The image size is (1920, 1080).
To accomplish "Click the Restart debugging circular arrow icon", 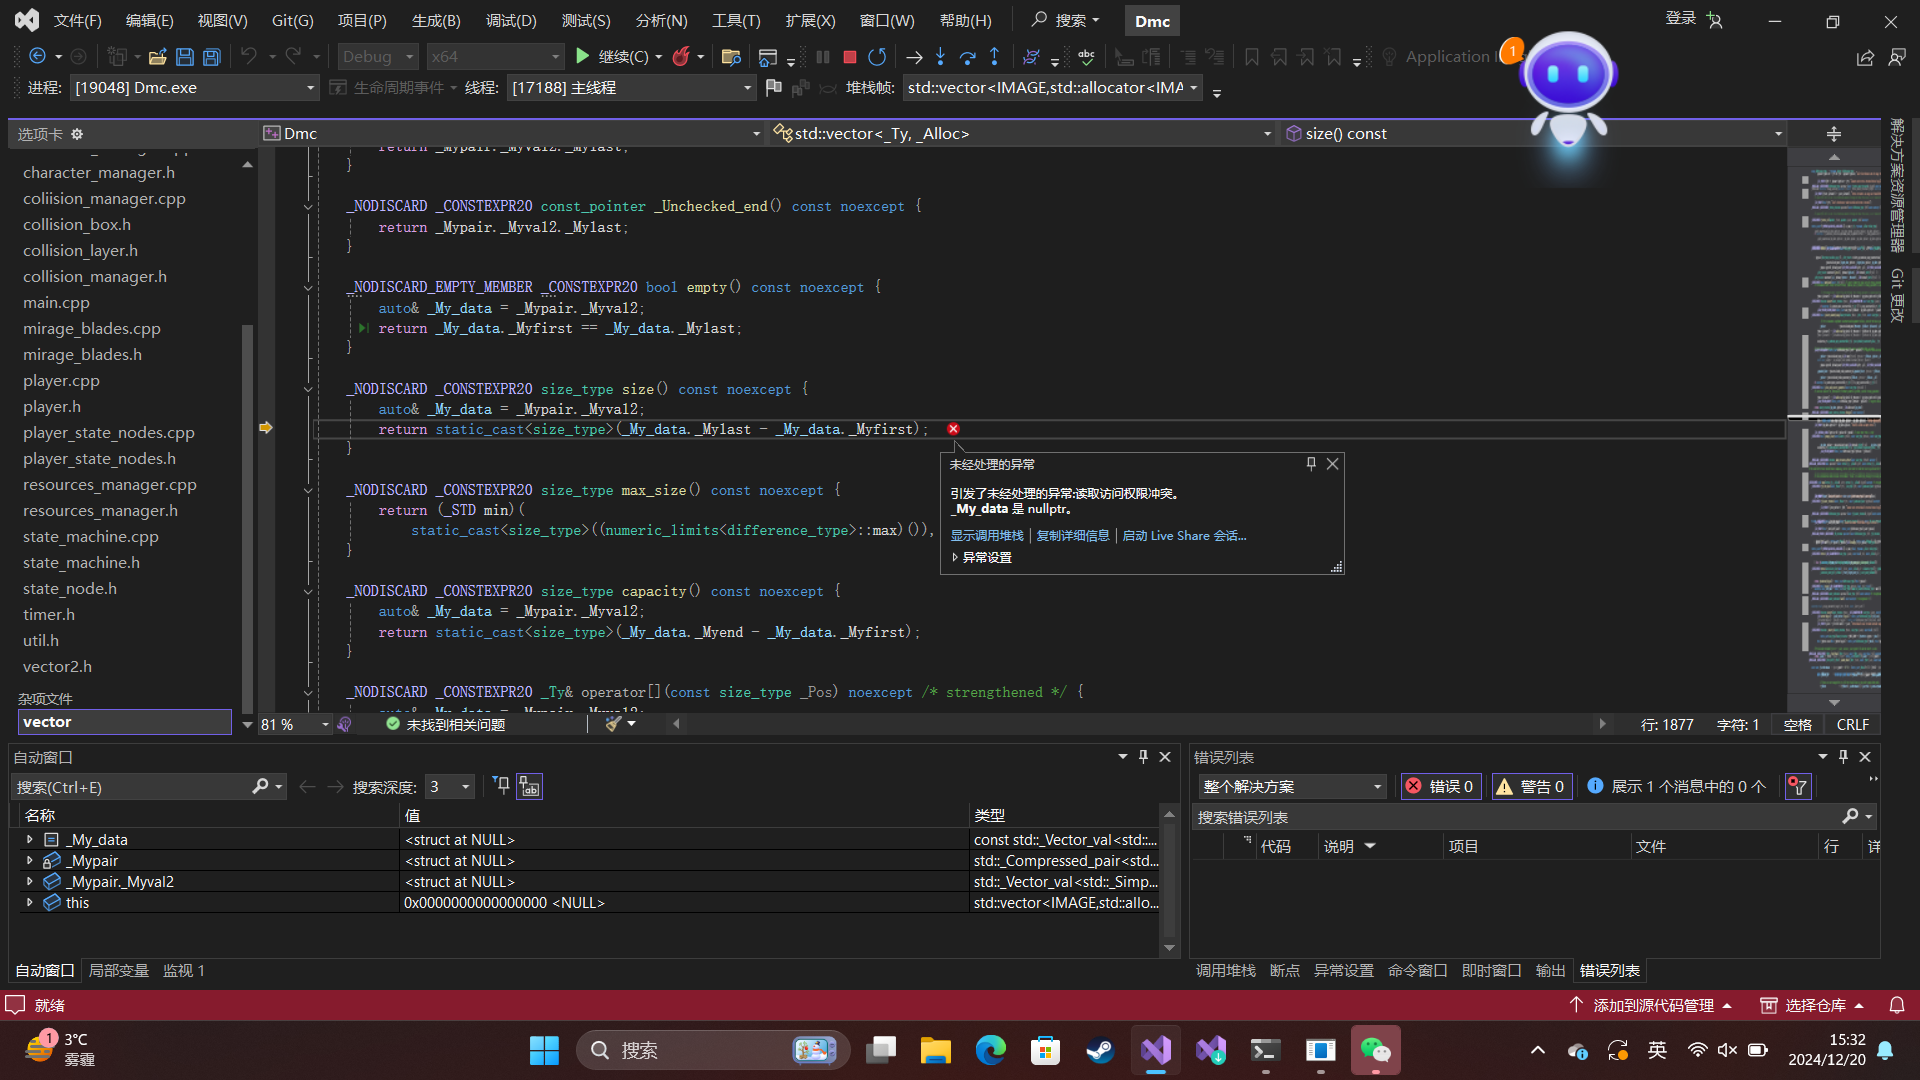I will 877,57.
